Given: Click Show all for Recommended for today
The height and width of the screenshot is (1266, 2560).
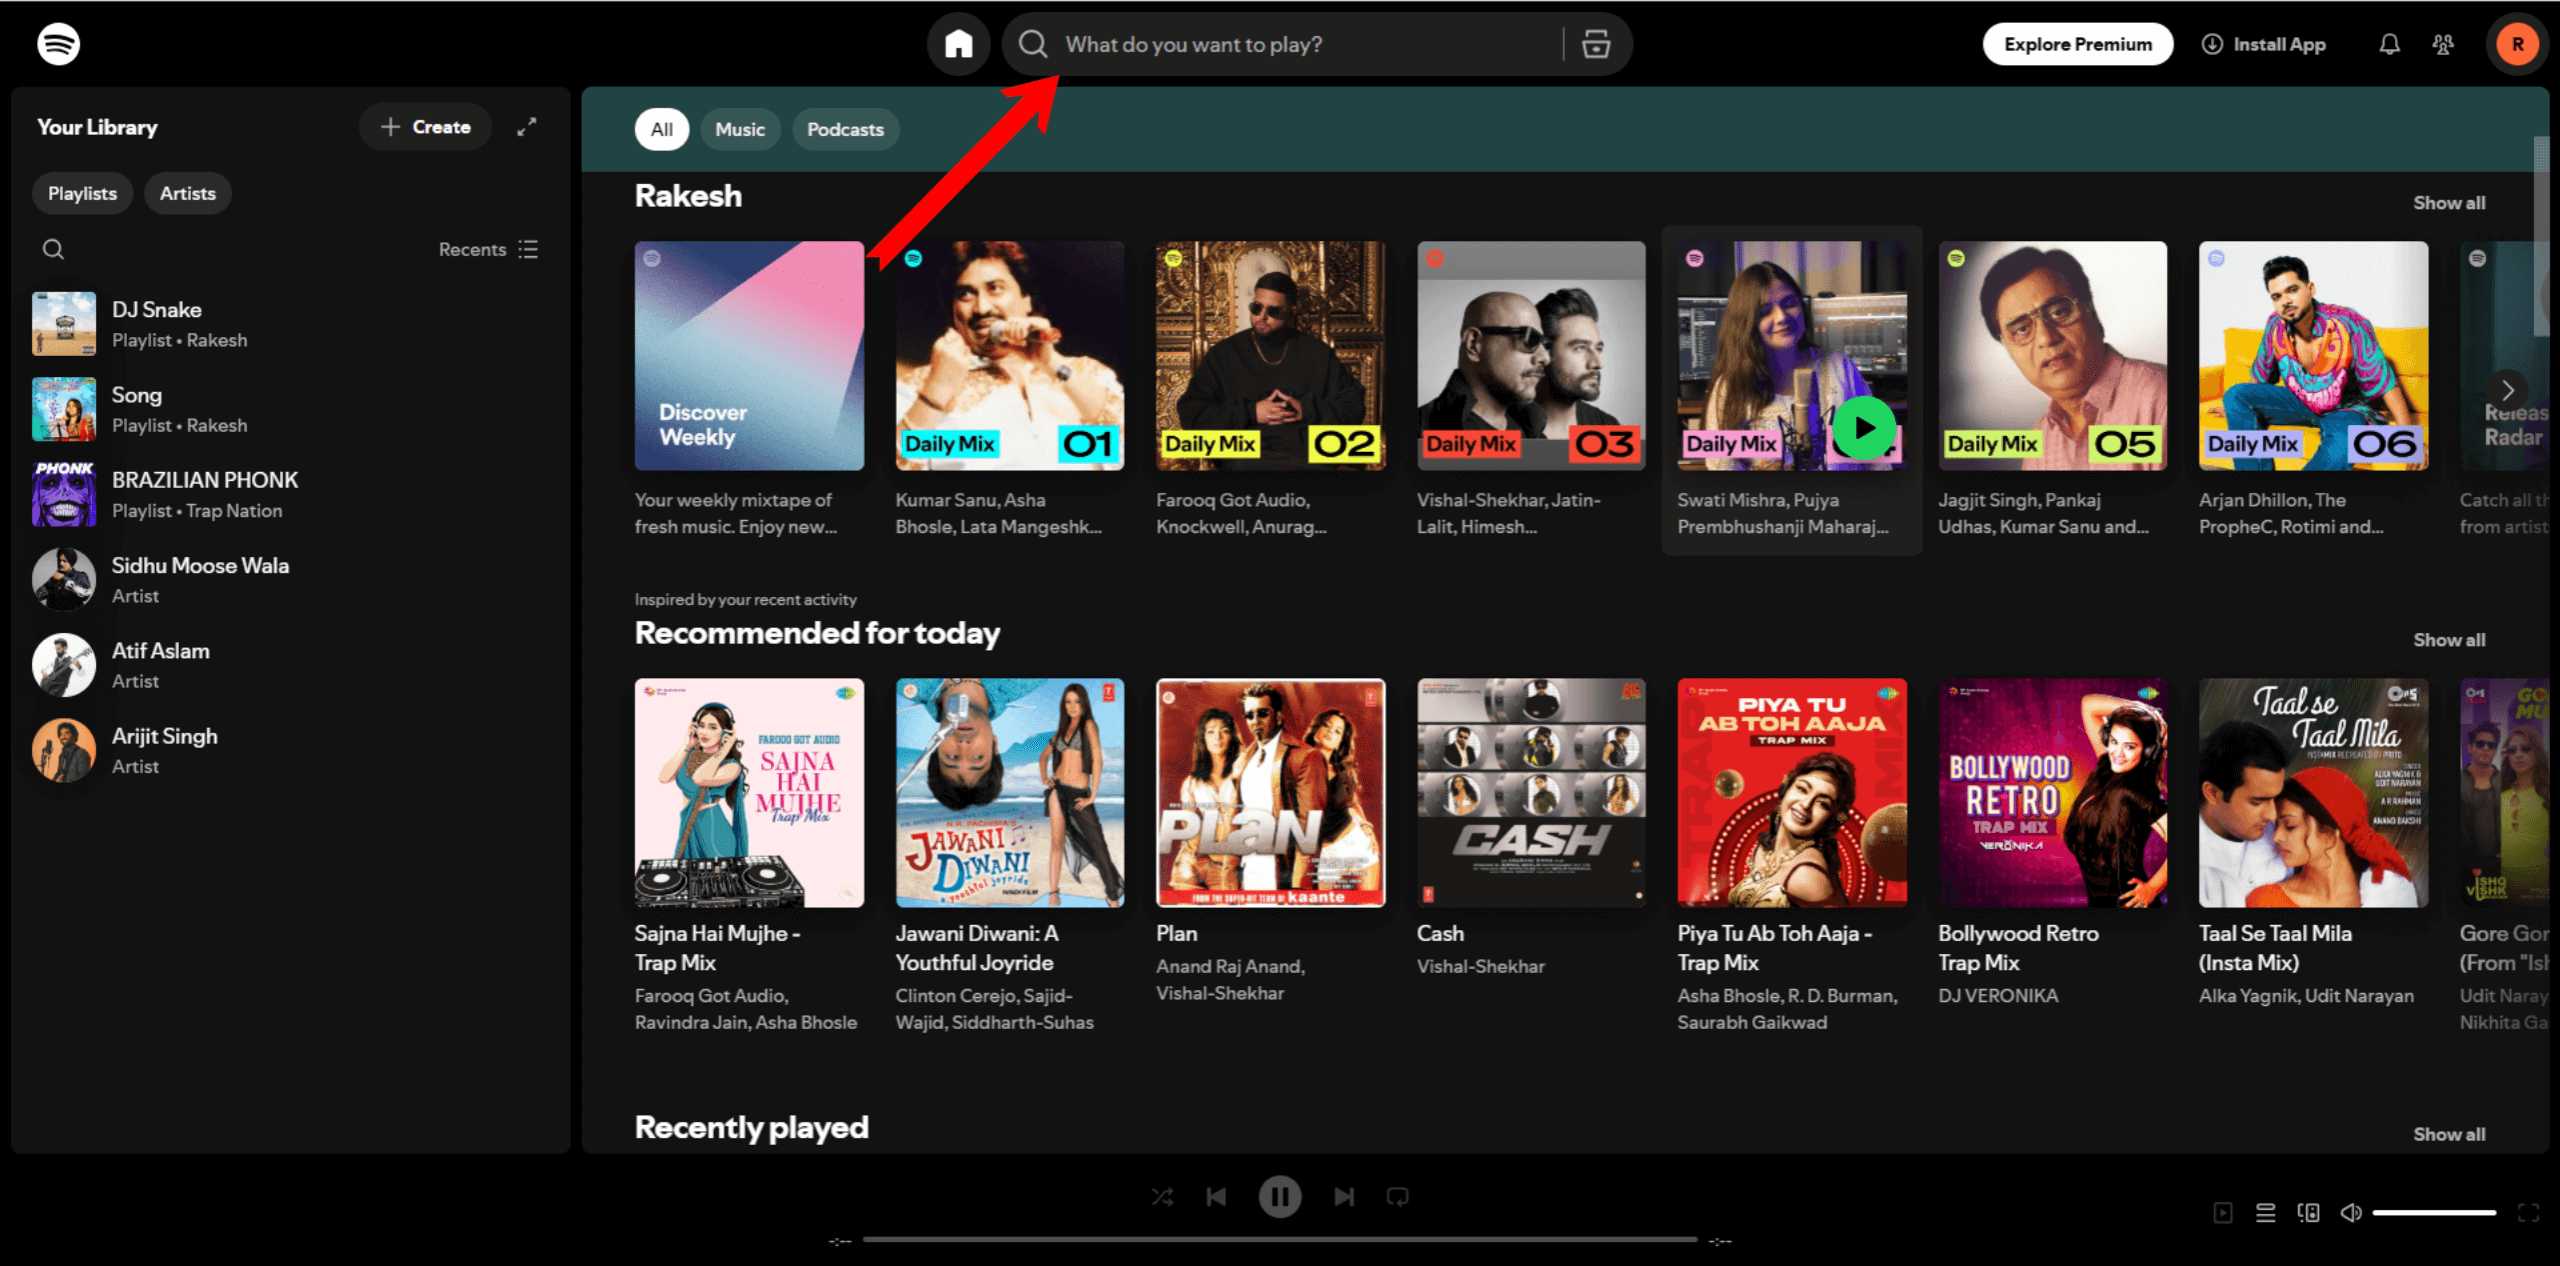Looking at the screenshot, I should point(2449,640).
